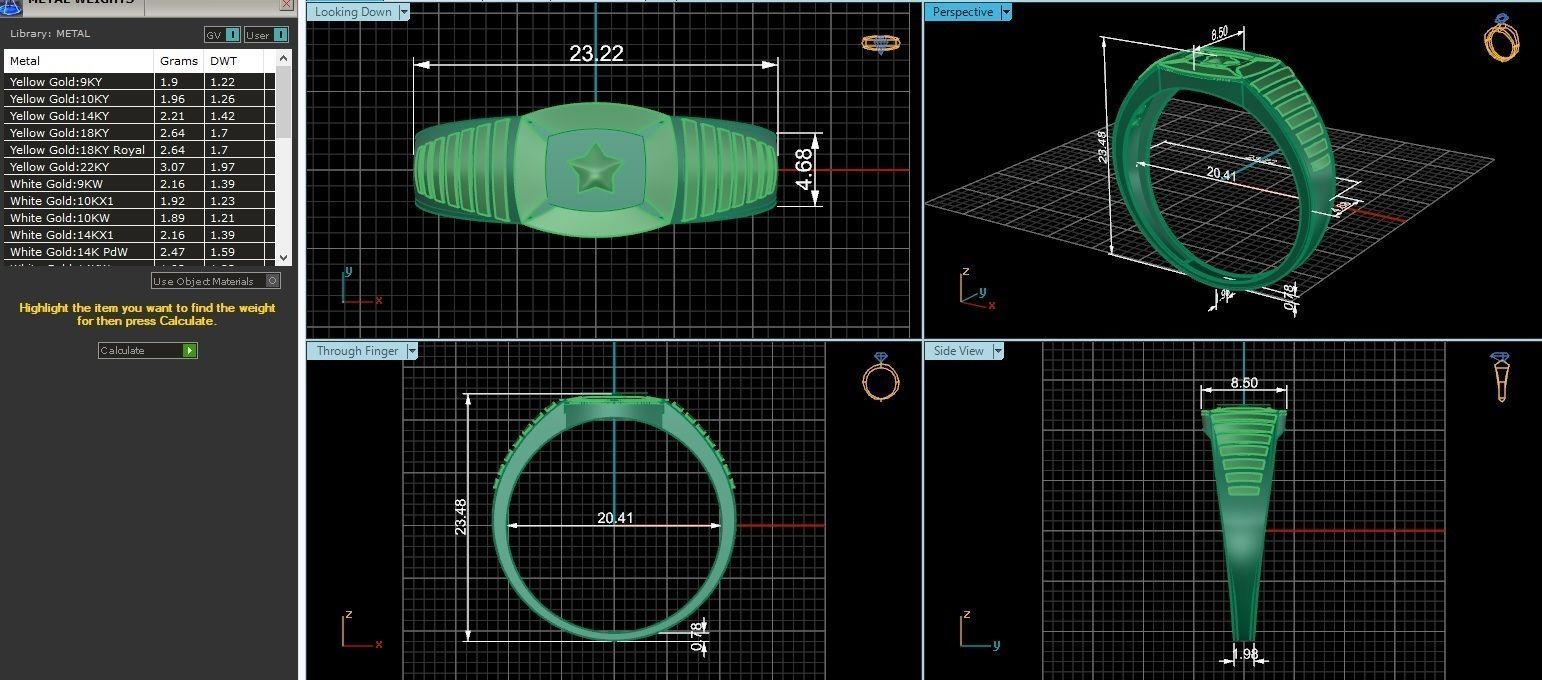Click the metal list scroll up arrow

click(283, 58)
